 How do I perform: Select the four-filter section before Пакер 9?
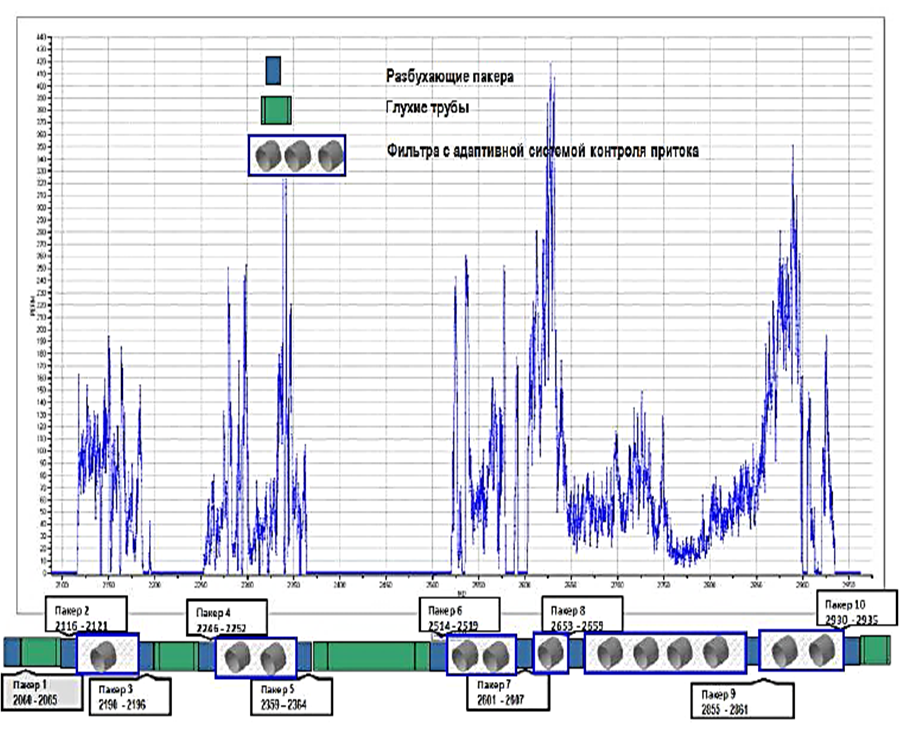[665, 653]
